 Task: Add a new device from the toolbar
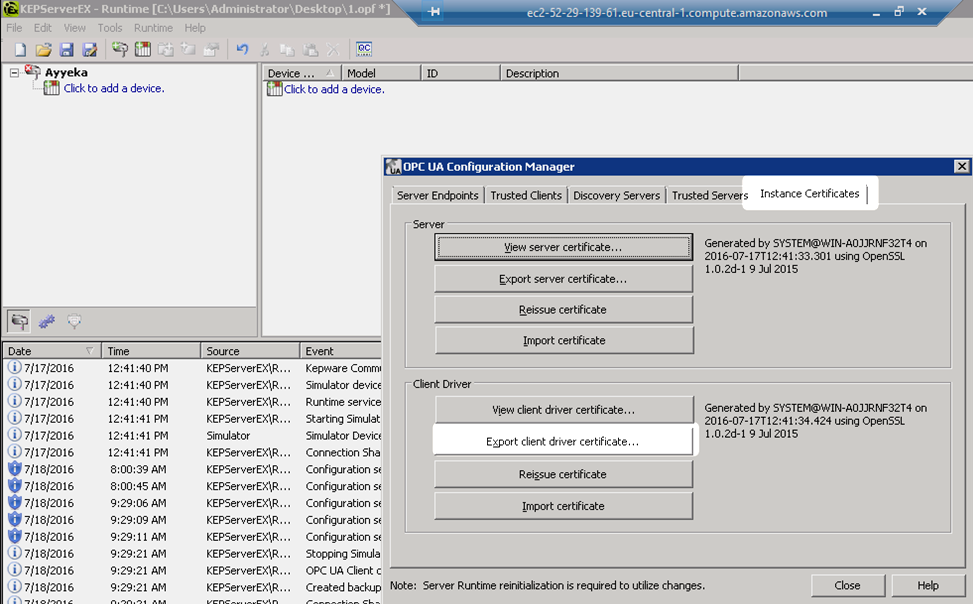pos(143,49)
